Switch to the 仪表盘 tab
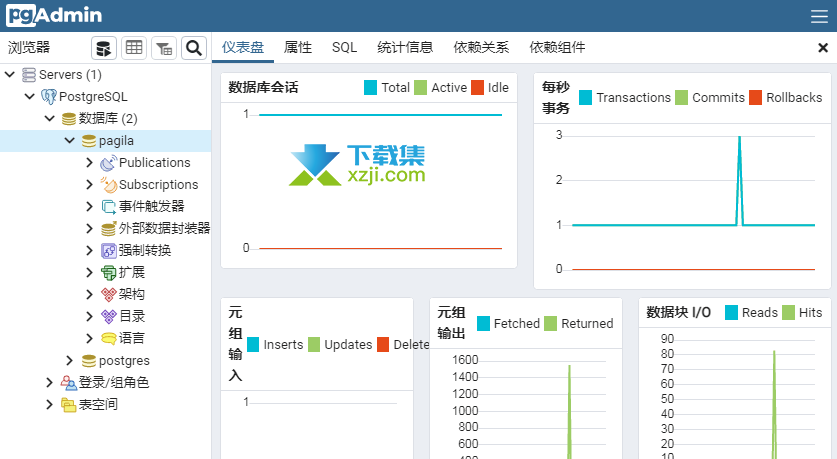Screen dimensions: 837x459 coord(243,48)
